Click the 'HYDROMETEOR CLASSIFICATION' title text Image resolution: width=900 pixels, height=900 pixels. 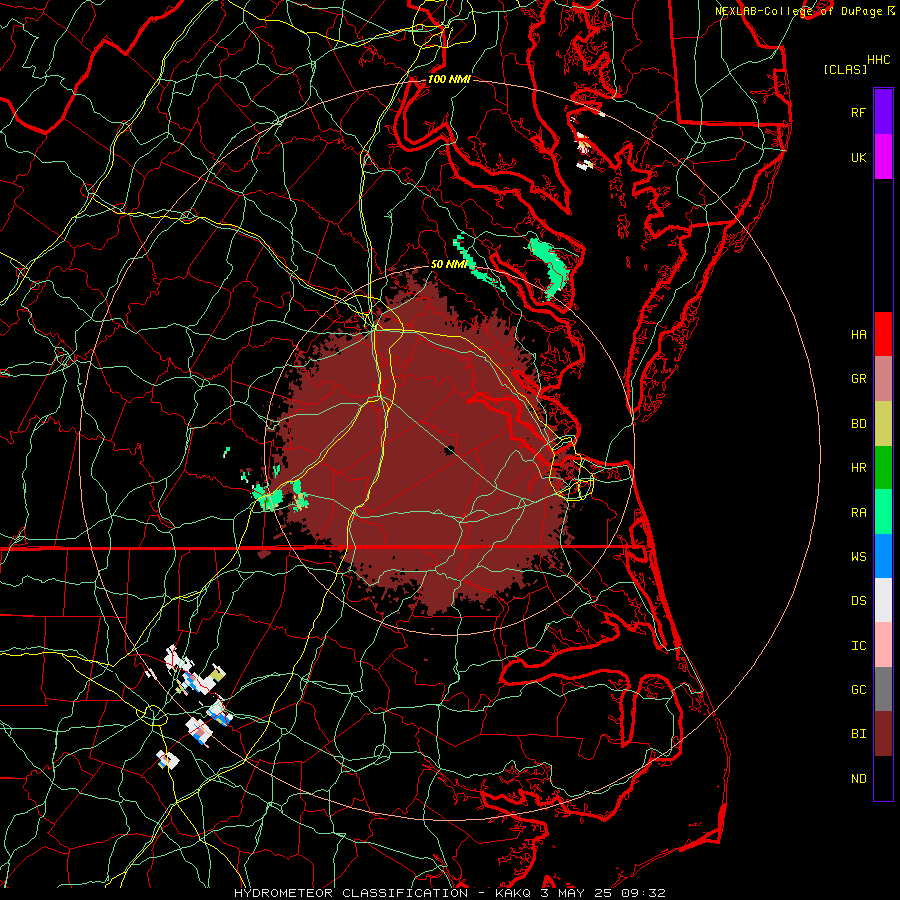tap(351, 893)
